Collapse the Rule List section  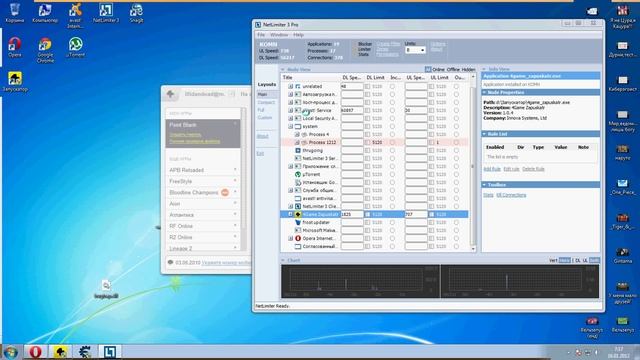pos(484,134)
